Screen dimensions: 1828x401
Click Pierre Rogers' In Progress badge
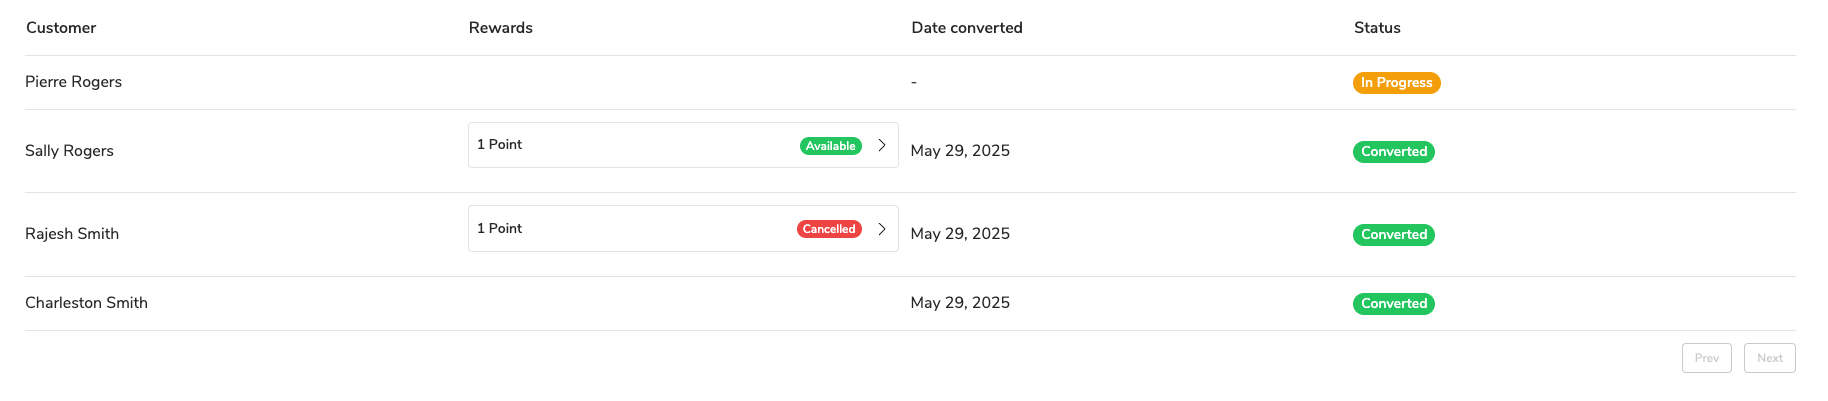1396,83
